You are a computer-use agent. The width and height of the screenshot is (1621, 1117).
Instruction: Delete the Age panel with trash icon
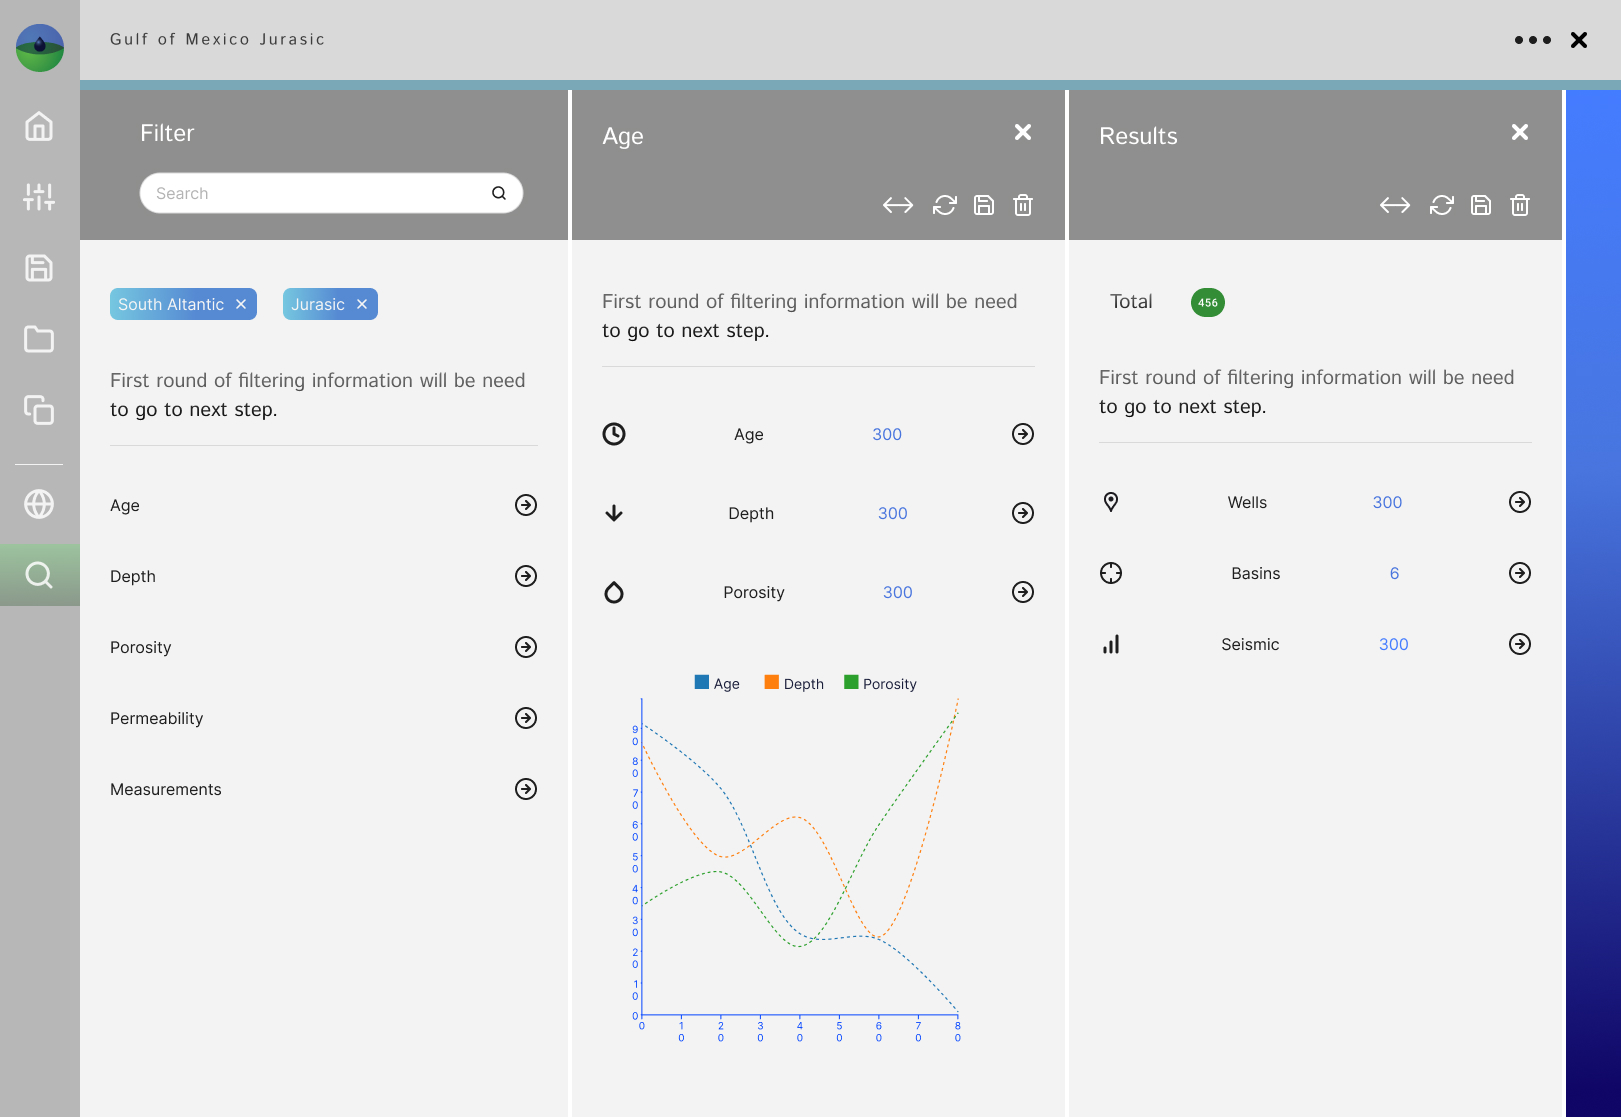tap(1022, 205)
